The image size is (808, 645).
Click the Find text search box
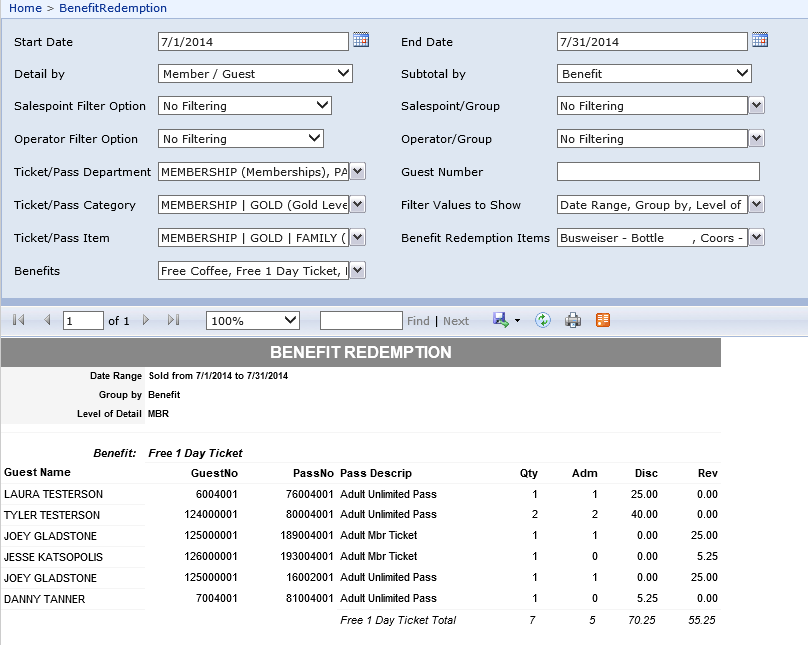[361, 320]
